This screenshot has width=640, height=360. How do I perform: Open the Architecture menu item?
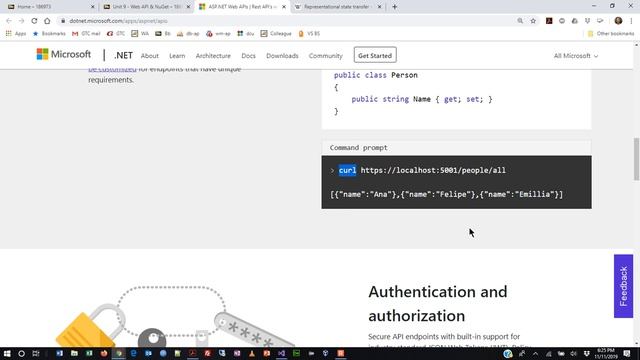tap(213, 56)
